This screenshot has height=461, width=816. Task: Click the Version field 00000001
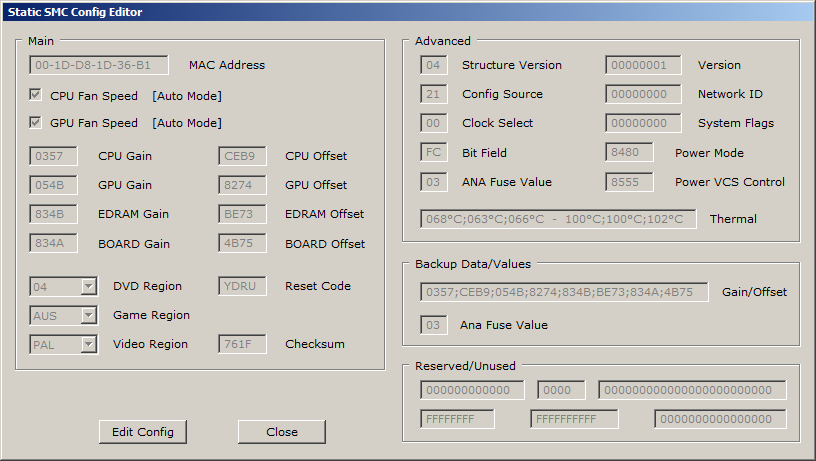643,65
